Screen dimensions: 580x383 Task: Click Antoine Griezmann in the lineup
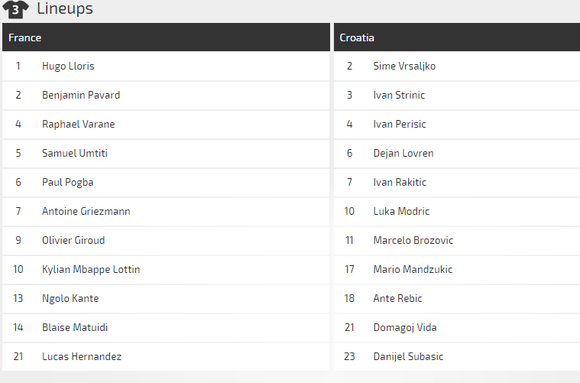[86, 211]
